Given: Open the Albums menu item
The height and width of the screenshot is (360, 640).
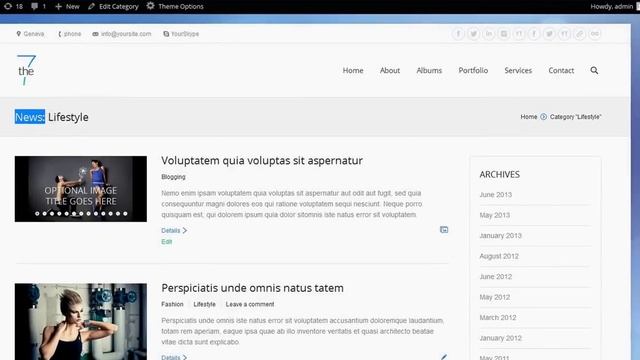Looking at the screenshot, I should click(429, 71).
